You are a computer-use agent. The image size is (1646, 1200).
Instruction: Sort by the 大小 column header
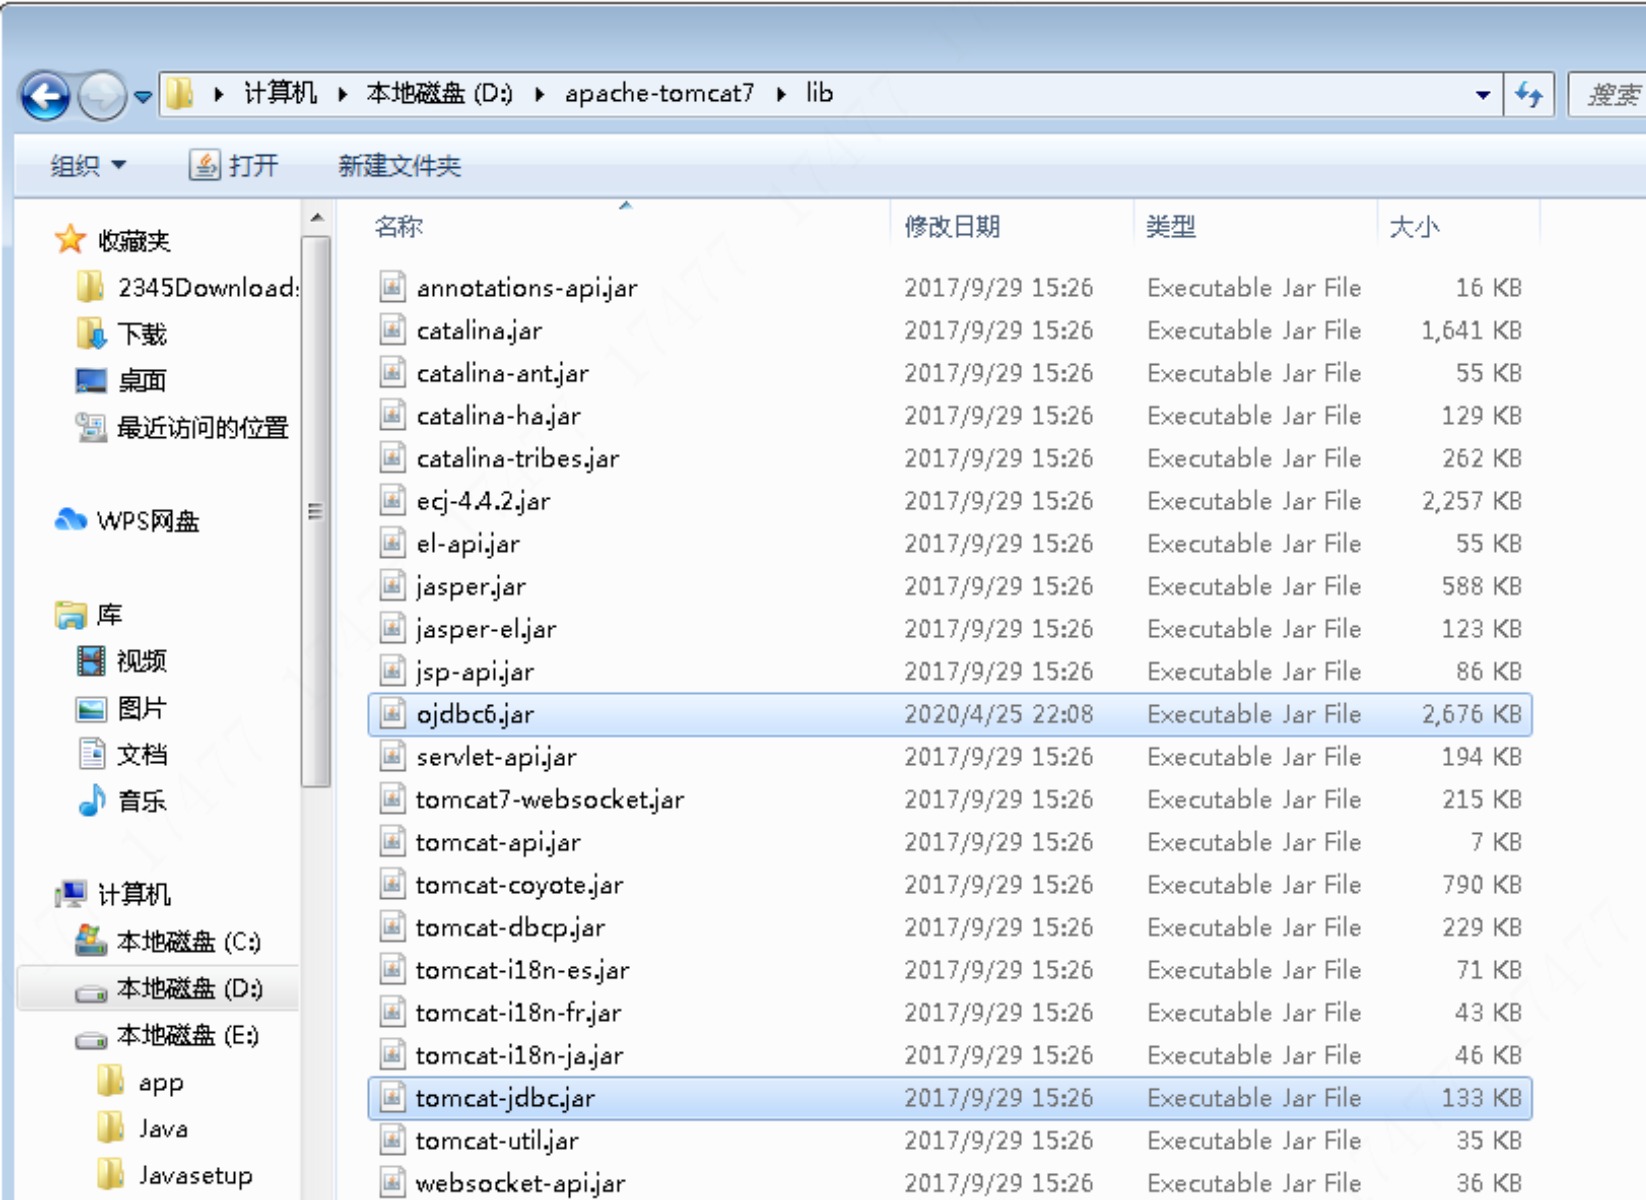[1414, 227]
